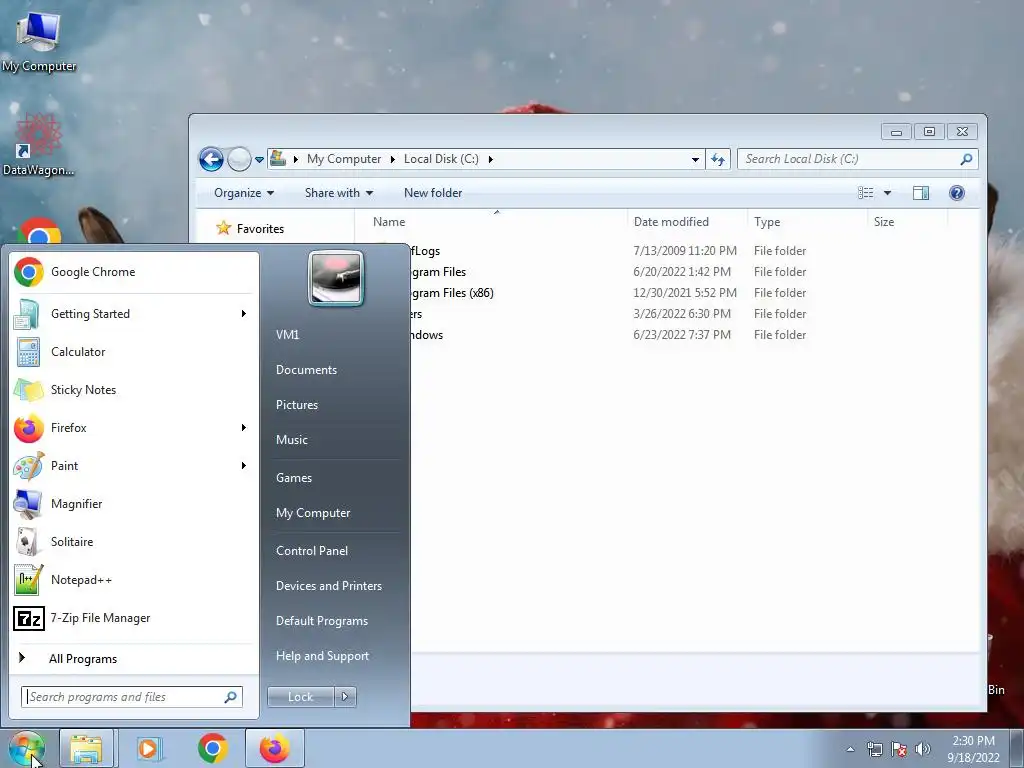
Task: Open VM1 user folder
Action: click(x=287, y=334)
